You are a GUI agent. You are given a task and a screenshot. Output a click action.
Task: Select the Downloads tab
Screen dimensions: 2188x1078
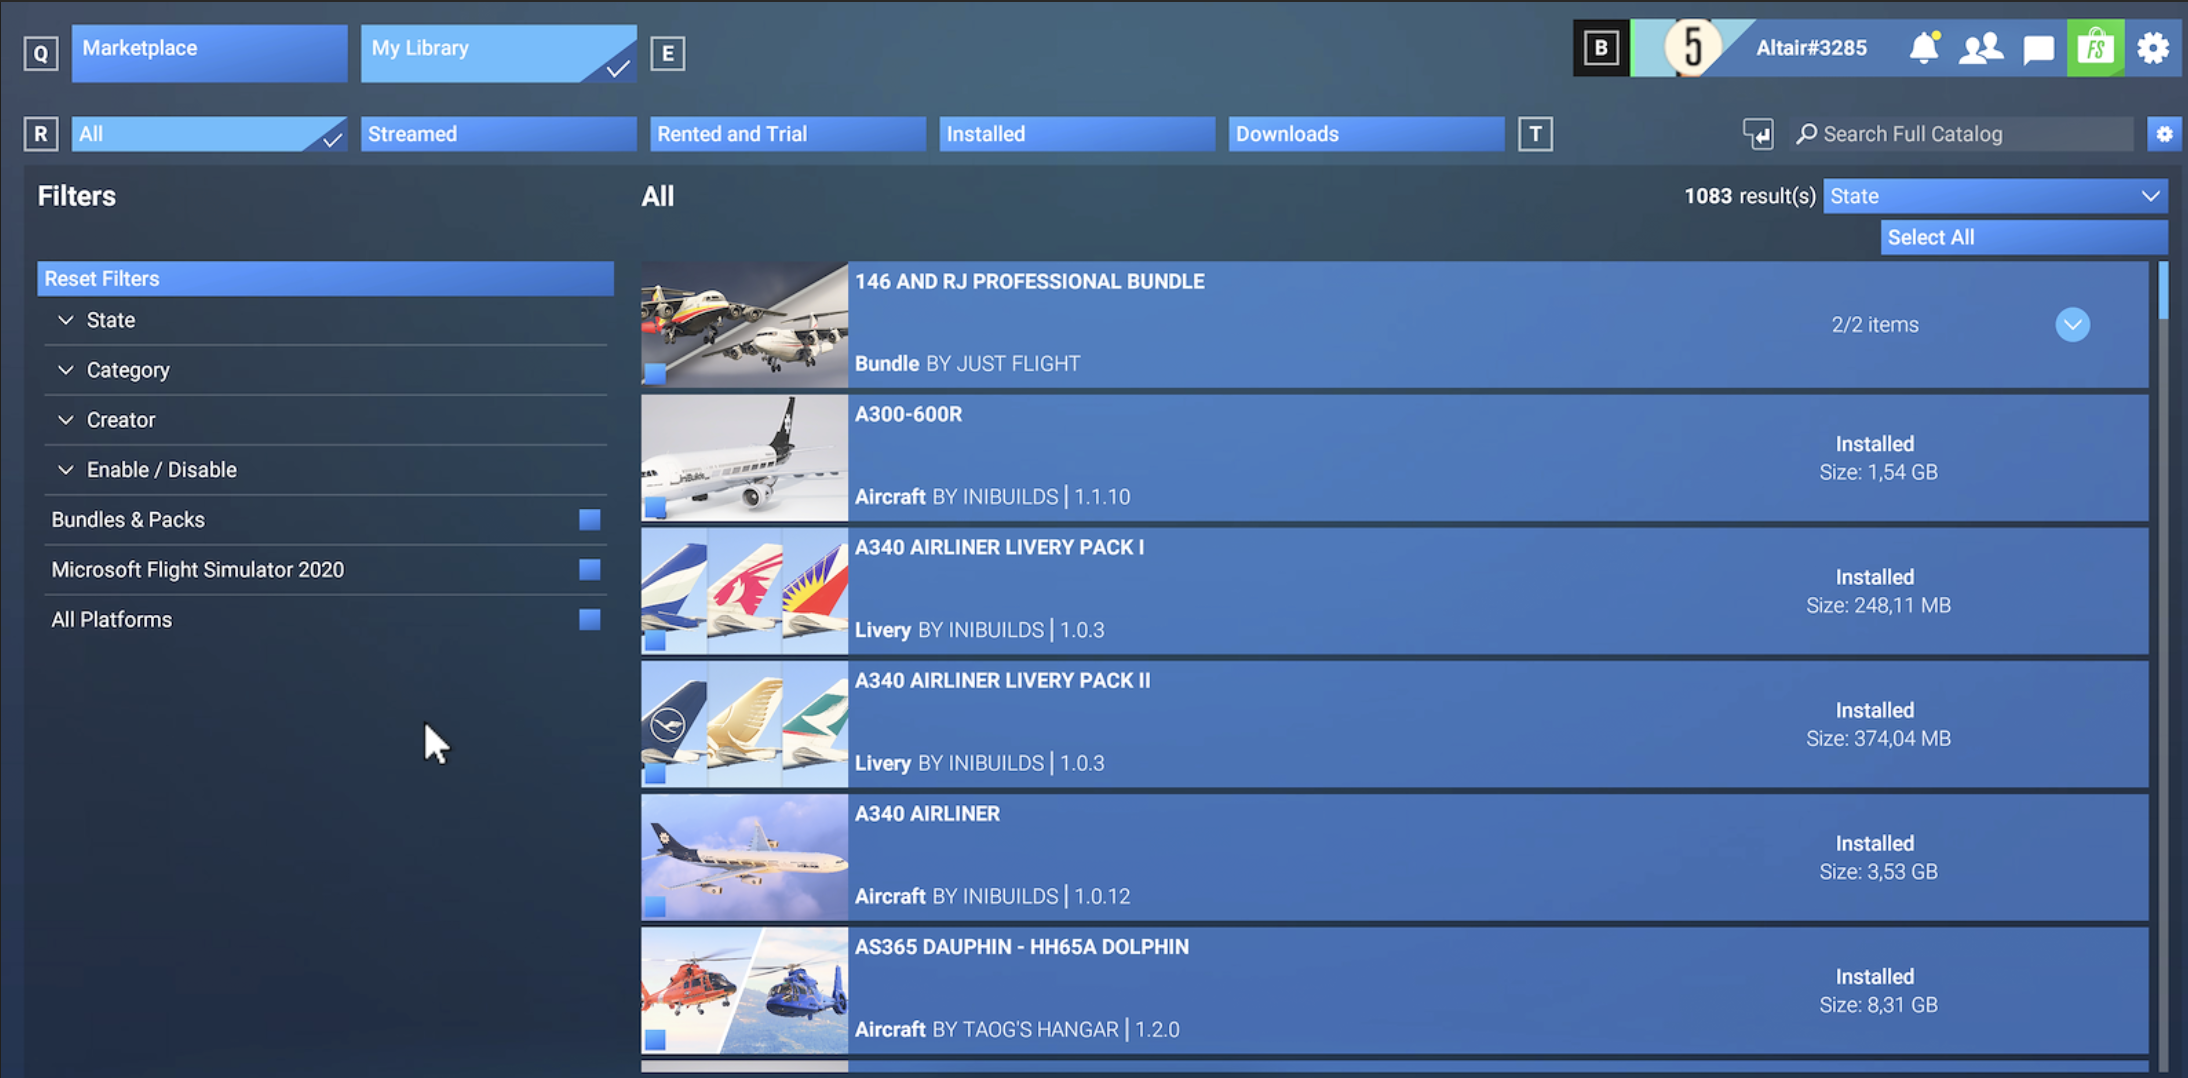[x=1366, y=134]
